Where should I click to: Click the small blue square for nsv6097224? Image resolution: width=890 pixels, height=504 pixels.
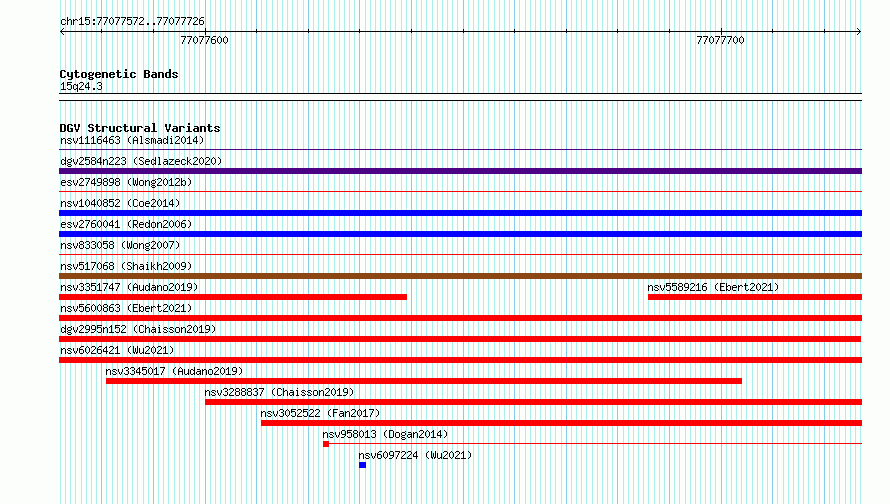tap(363, 465)
